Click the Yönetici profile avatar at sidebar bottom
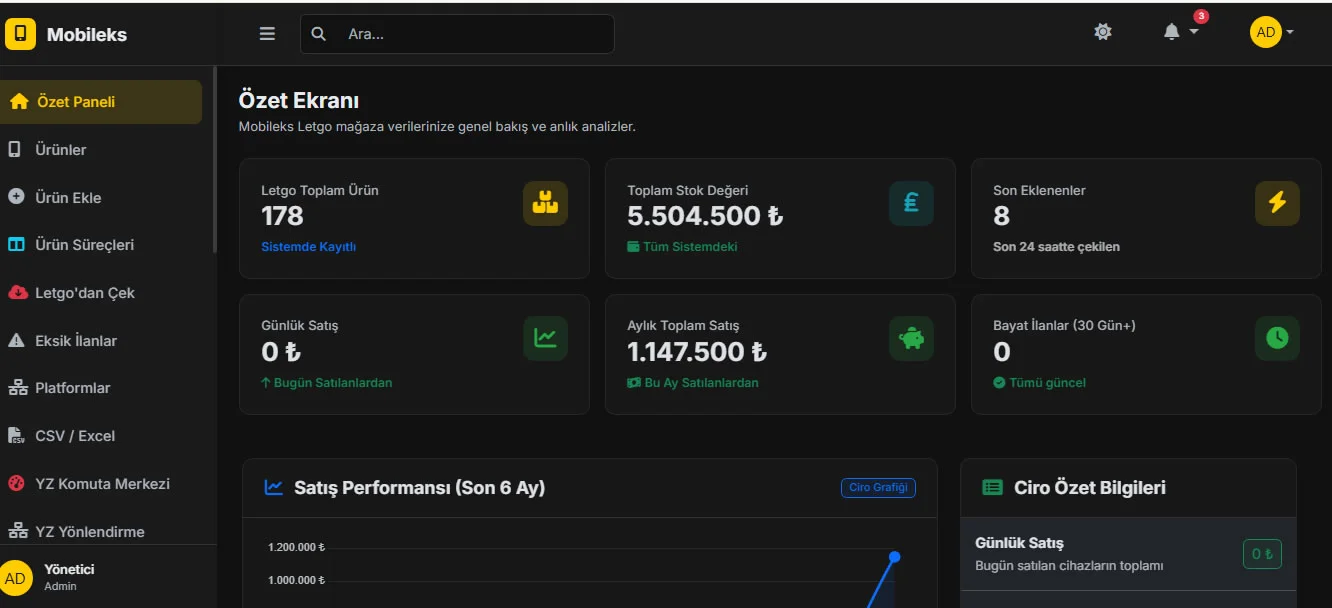The image size is (1332, 608). (15, 578)
